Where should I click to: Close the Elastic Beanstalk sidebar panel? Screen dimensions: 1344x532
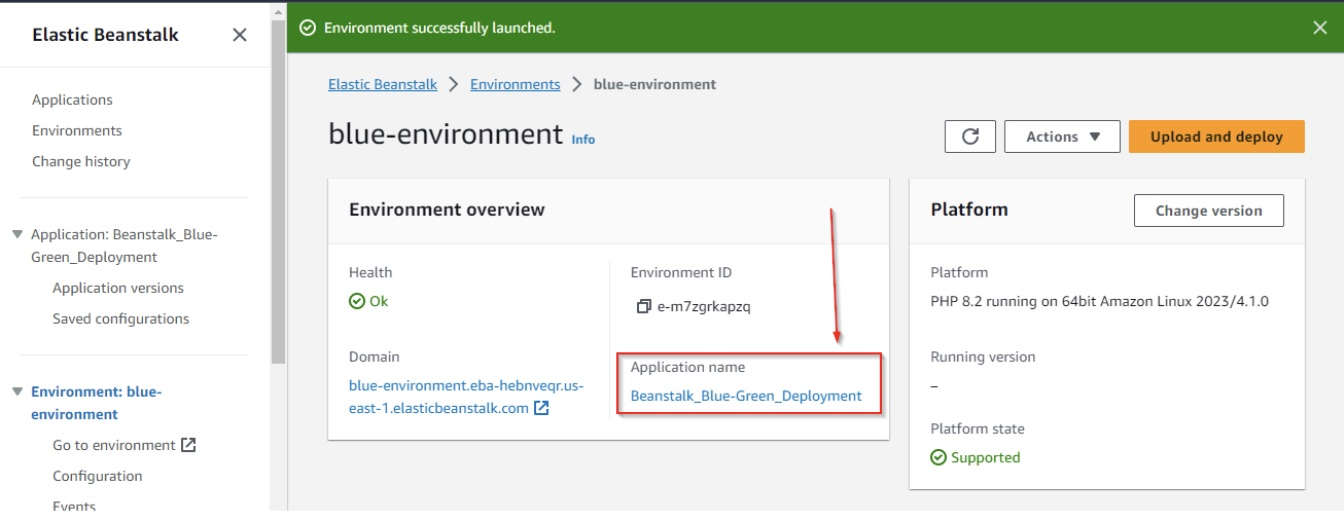[239, 35]
